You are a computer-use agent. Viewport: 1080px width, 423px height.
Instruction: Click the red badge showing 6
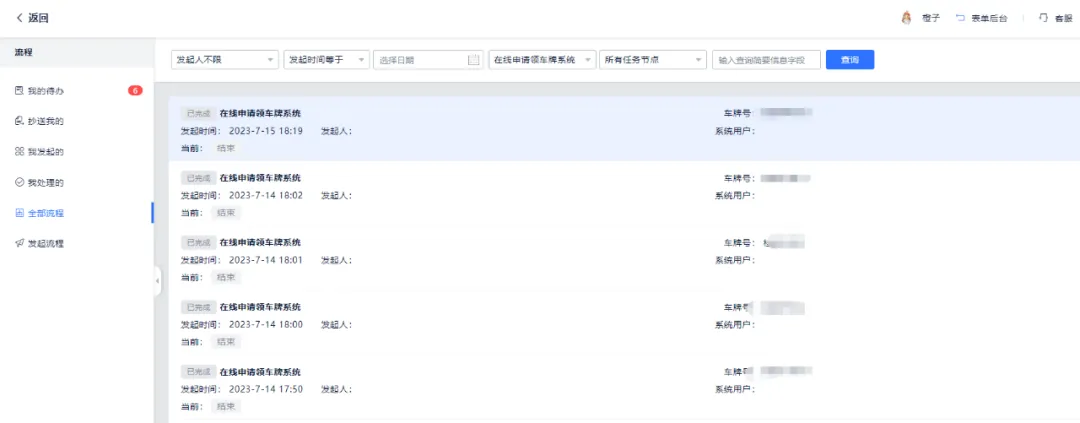(x=135, y=91)
